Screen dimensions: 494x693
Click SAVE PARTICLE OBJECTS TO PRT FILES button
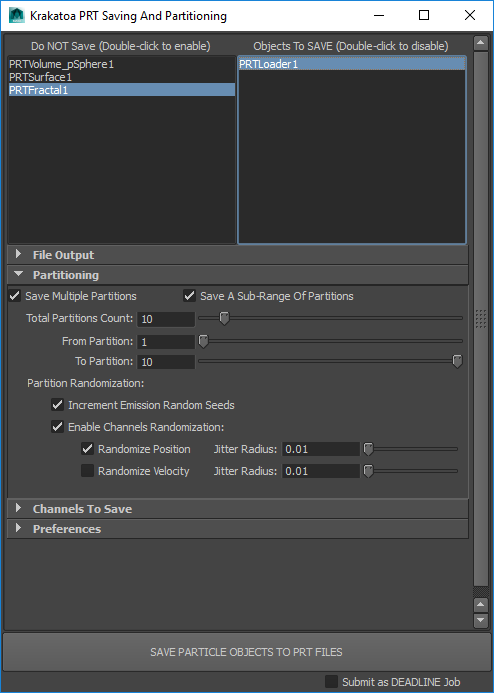(246, 652)
